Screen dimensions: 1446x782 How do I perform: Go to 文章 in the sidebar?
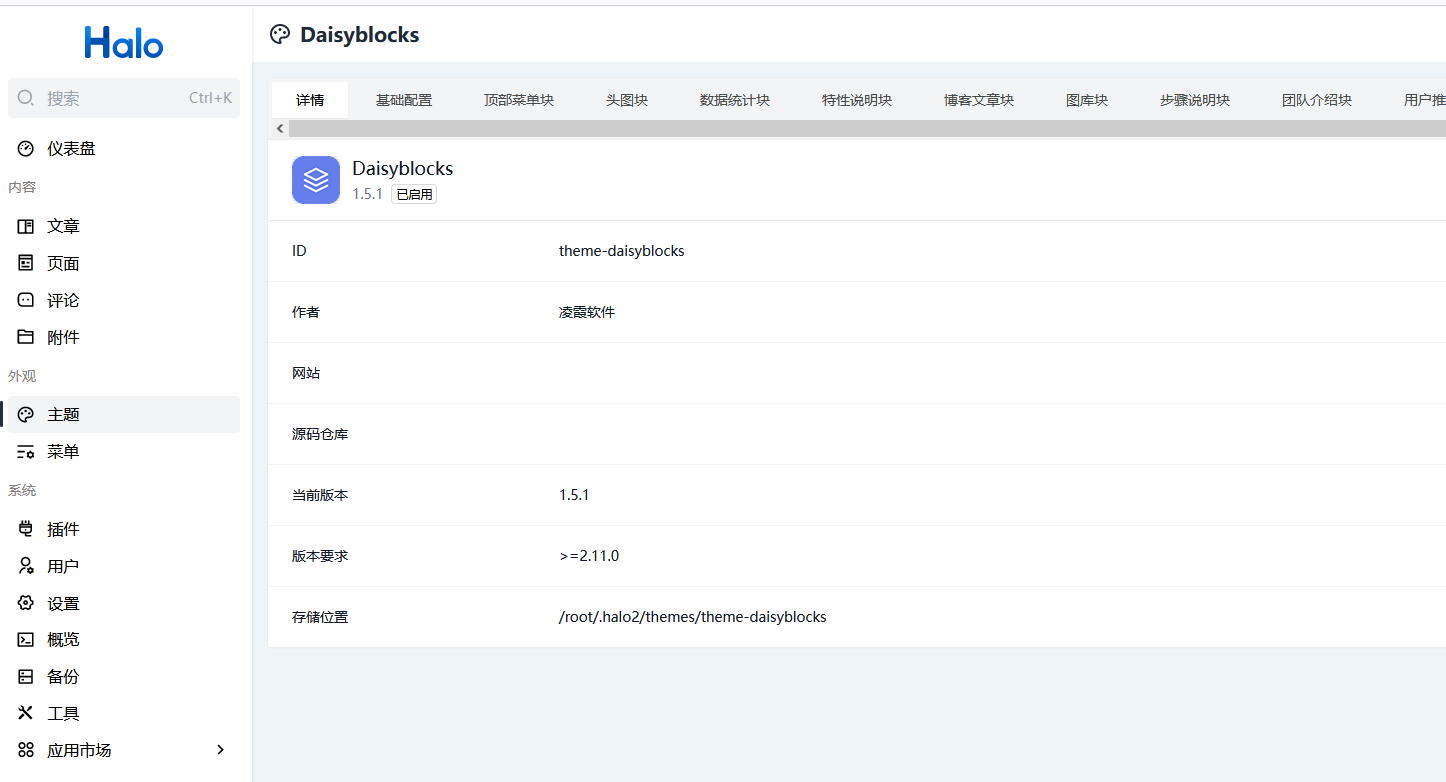tap(124, 227)
